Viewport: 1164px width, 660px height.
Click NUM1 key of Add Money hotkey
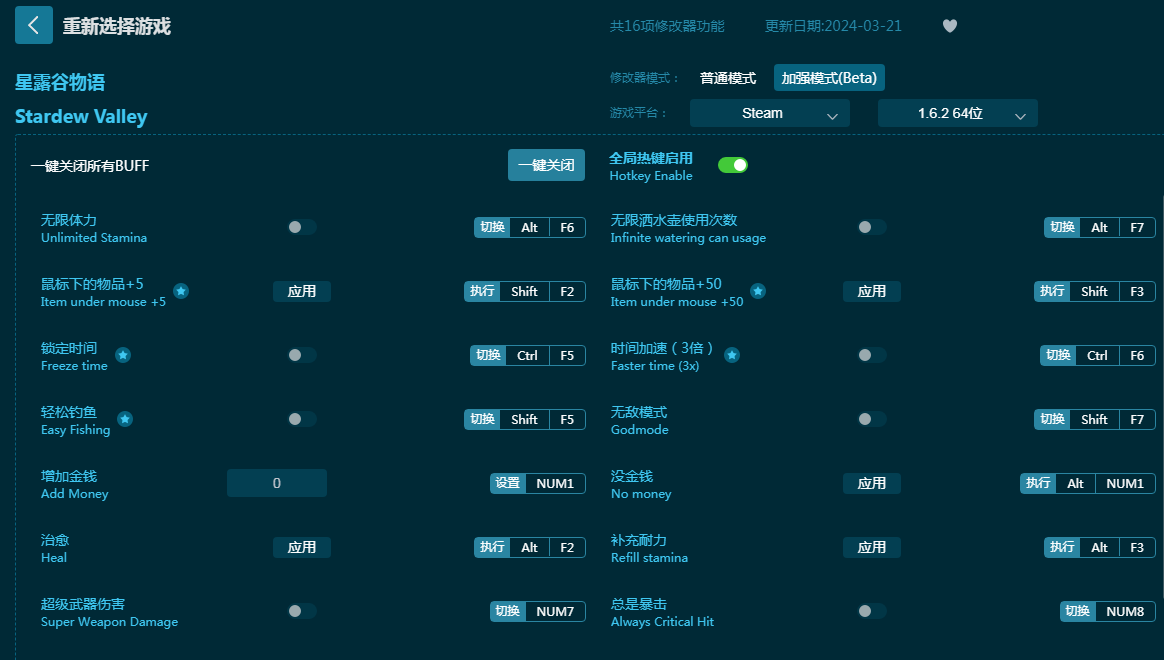[555, 483]
